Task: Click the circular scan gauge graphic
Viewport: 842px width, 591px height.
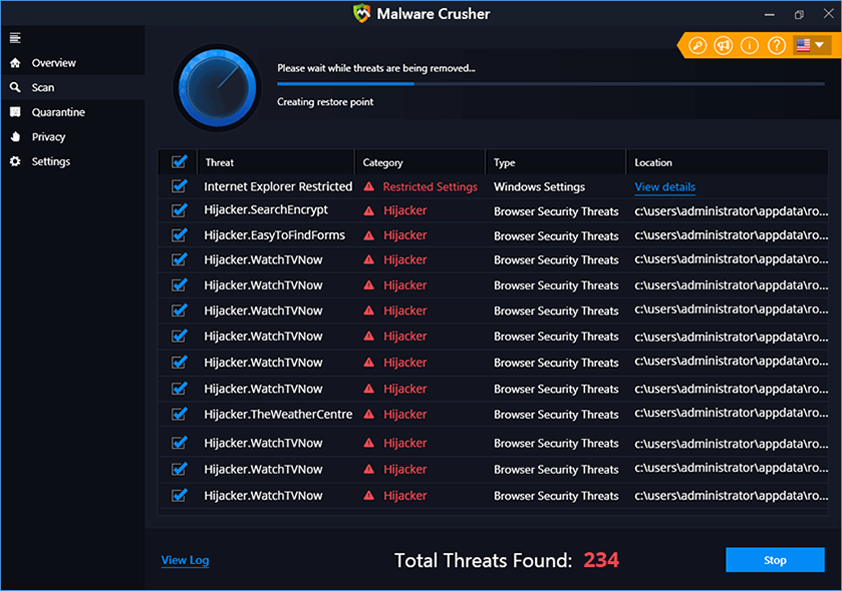Action: (x=217, y=87)
